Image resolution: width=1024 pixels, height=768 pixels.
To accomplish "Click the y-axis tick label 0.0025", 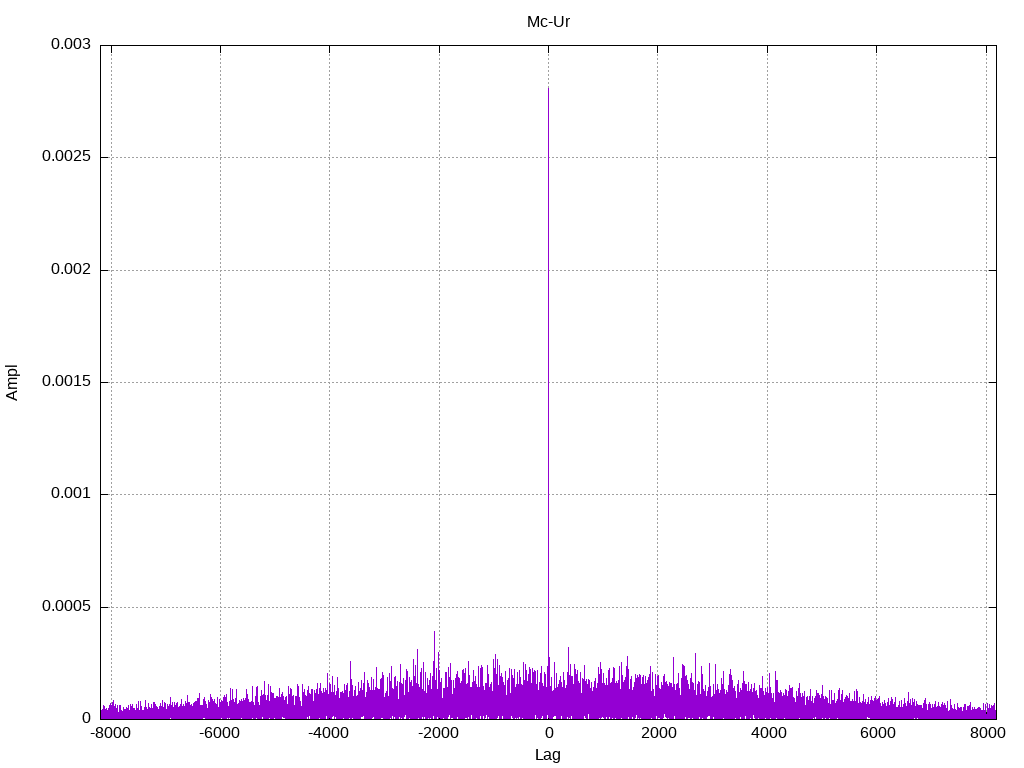I will [66, 156].
